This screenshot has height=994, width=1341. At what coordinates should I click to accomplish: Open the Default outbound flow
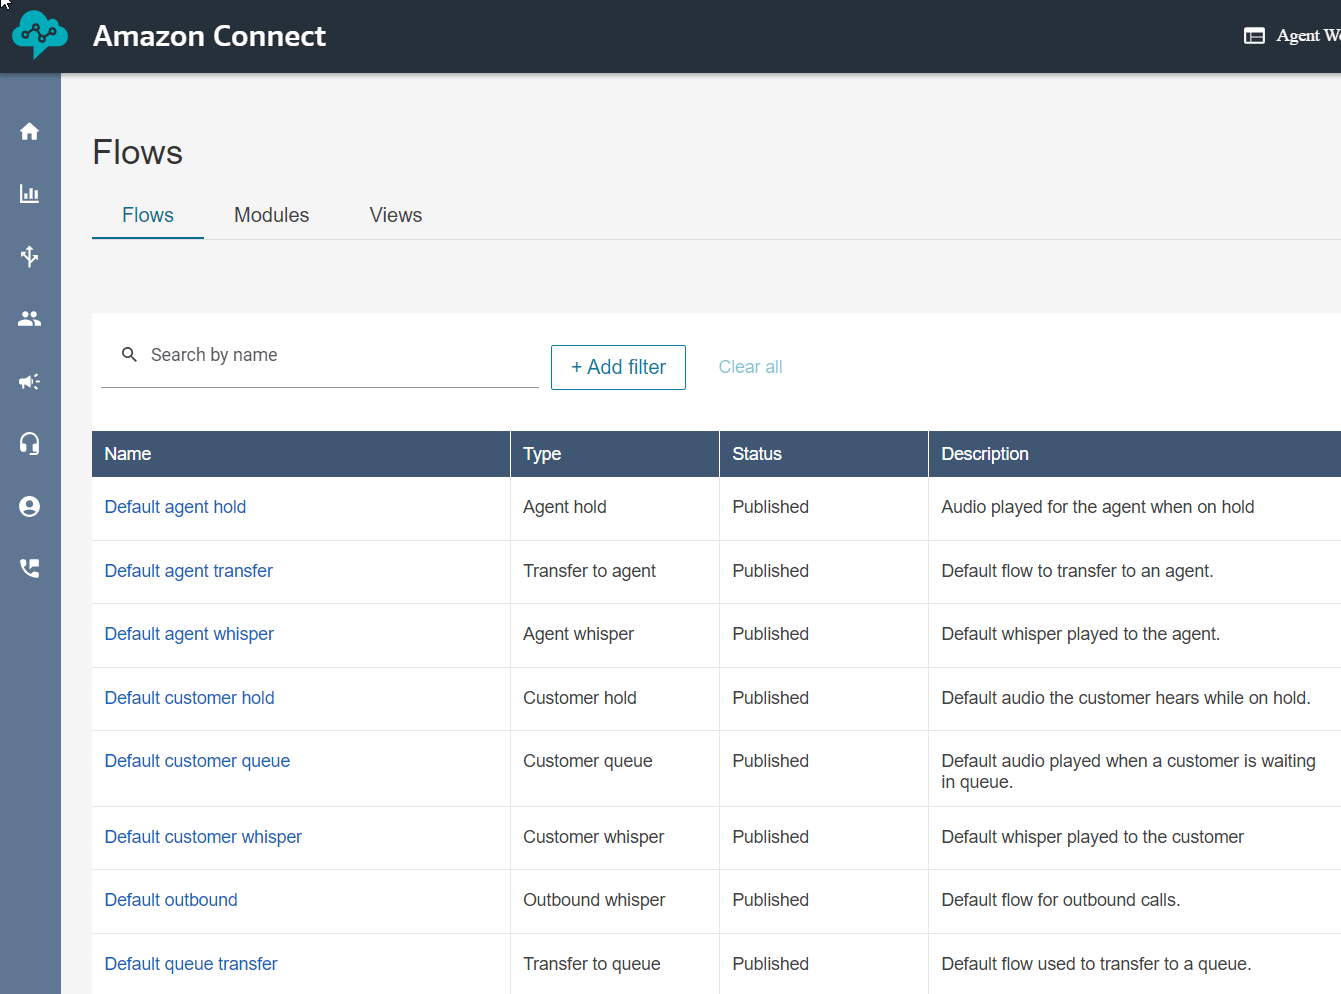pyautogui.click(x=171, y=900)
